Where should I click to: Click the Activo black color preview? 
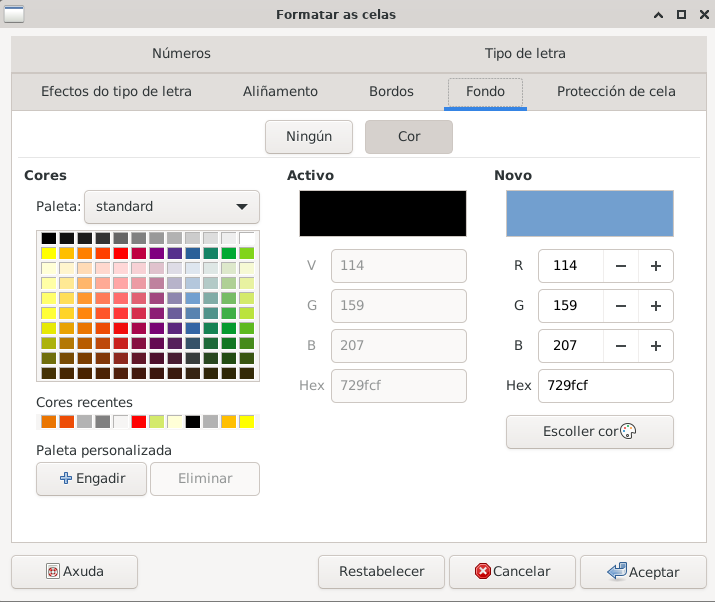[x=383, y=213]
